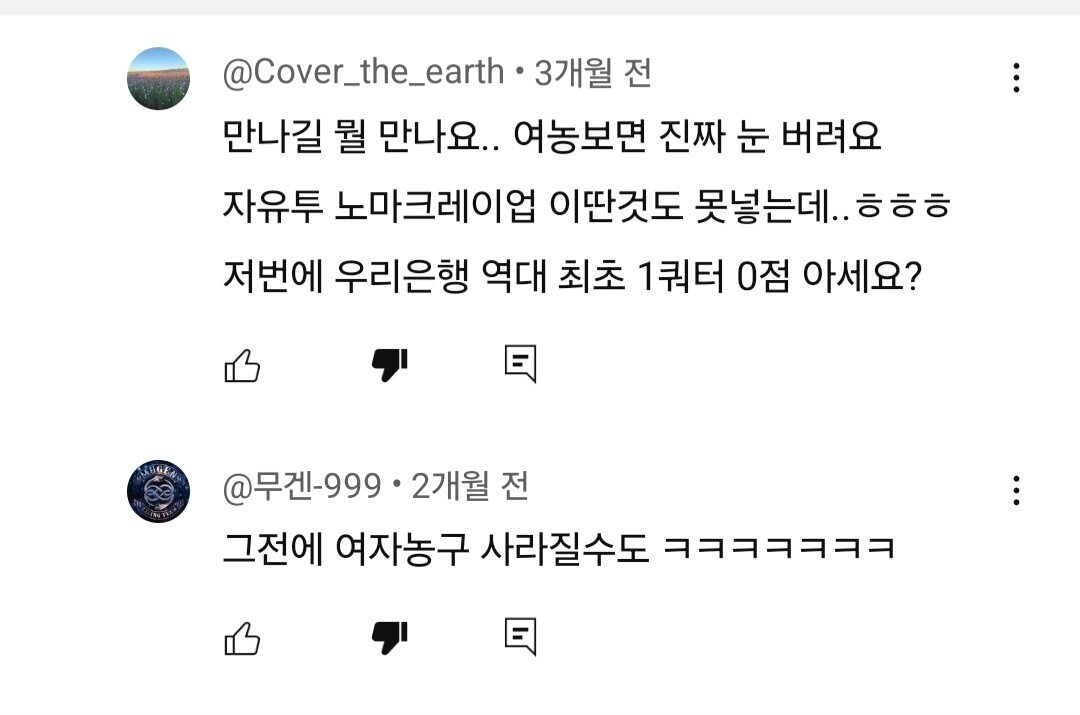Select the line starting 만나길 뭘 만나요
Screen dimensions: 1080x715
(x=552, y=136)
